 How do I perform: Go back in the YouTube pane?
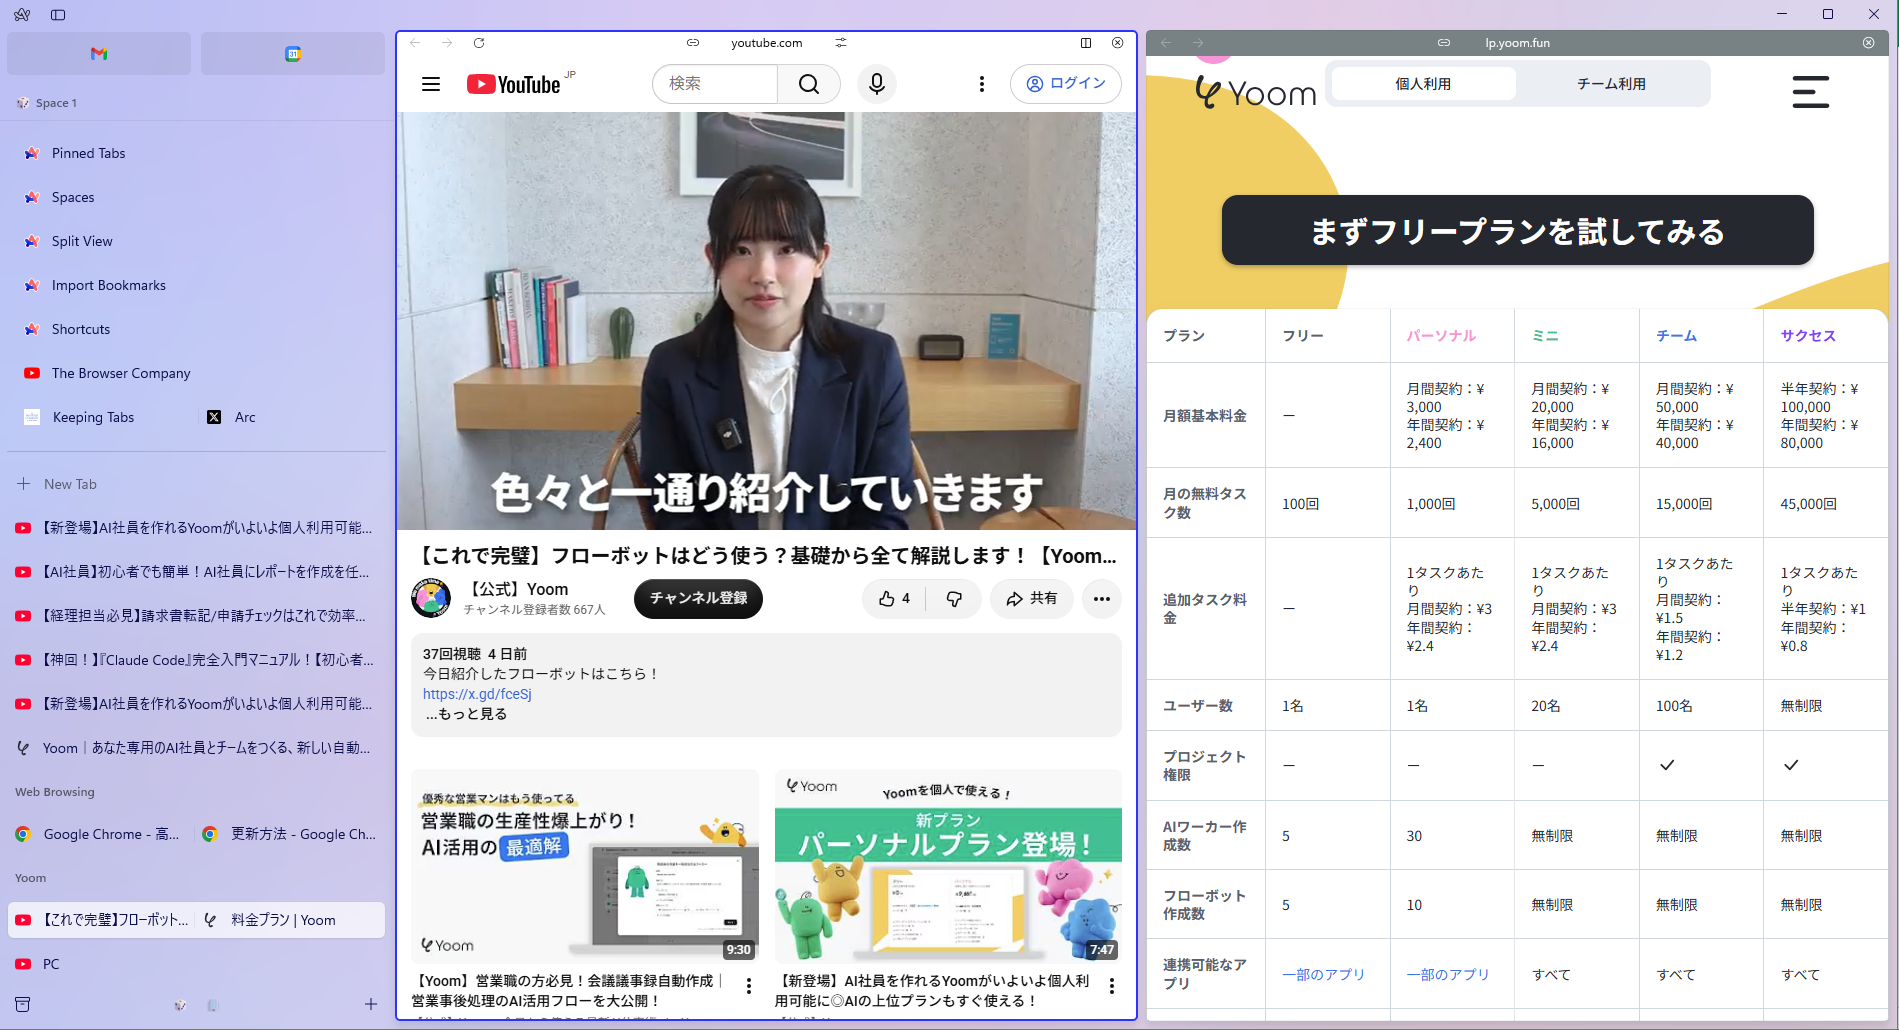[x=415, y=43]
